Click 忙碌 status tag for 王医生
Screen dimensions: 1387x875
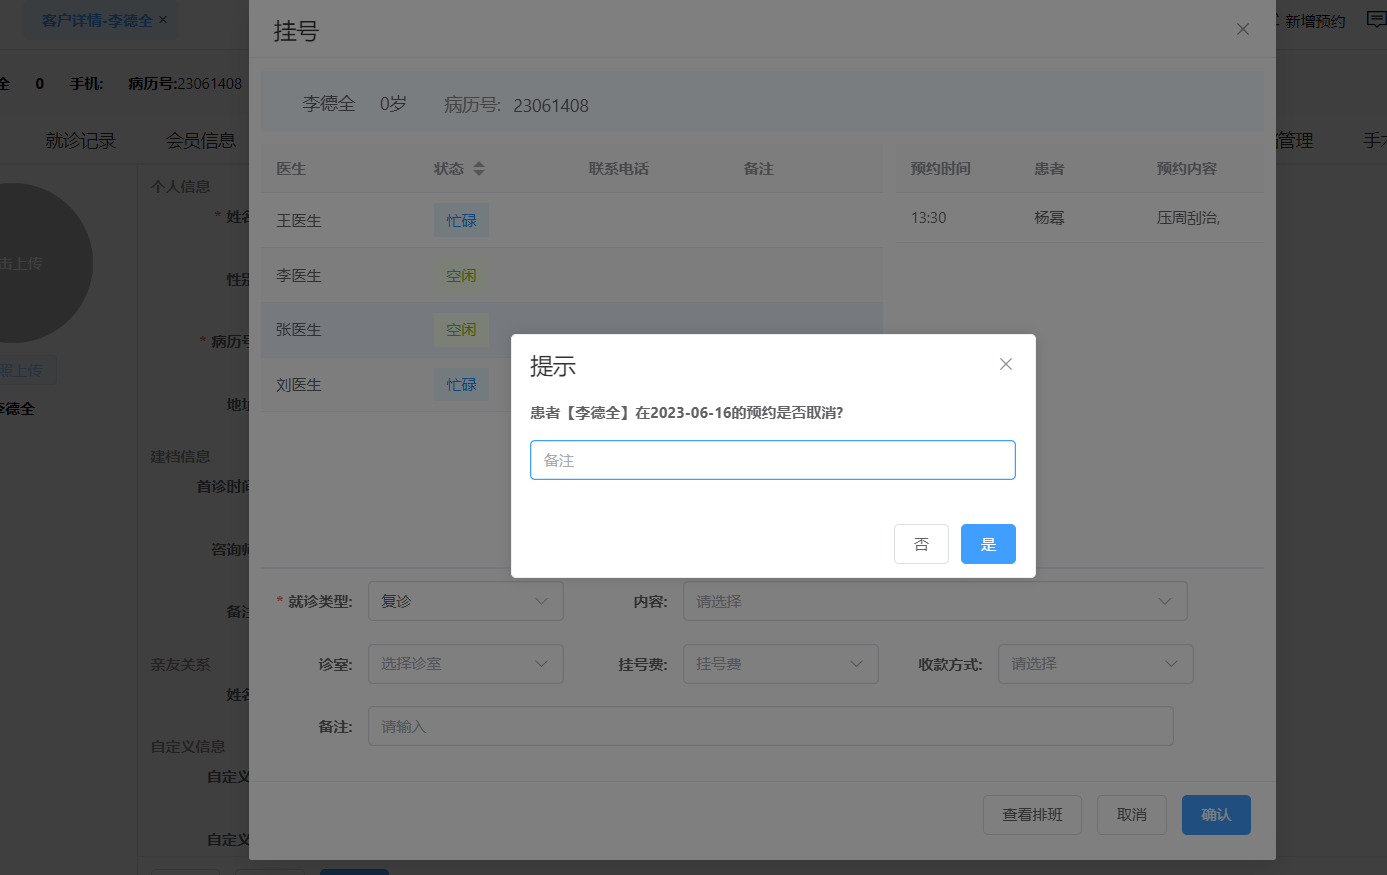[x=461, y=221]
